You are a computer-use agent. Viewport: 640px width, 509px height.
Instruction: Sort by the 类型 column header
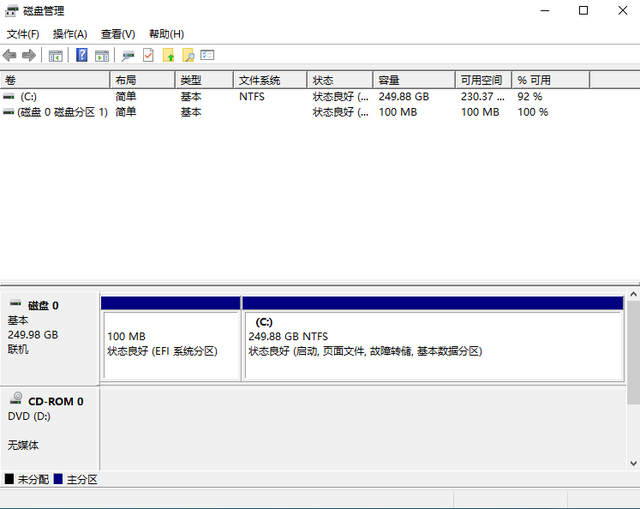(204, 80)
